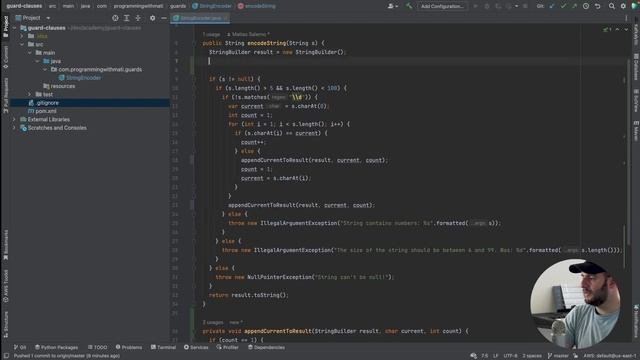Collapse the src folder
640x360 pixels.
tap(22, 44)
